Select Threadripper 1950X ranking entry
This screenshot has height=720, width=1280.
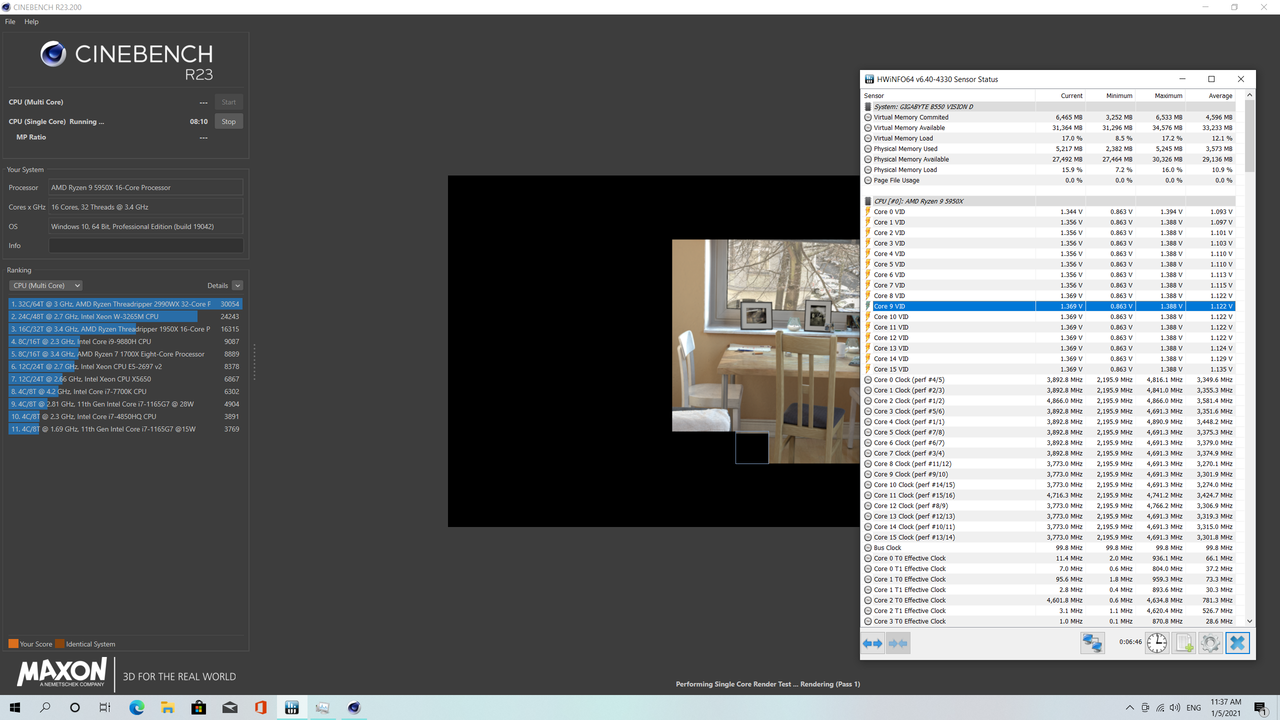point(125,329)
